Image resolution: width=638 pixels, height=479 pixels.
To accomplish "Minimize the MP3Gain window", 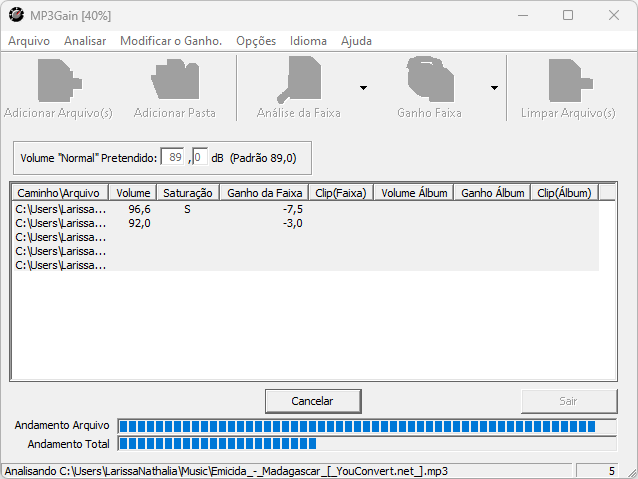I will point(523,15).
